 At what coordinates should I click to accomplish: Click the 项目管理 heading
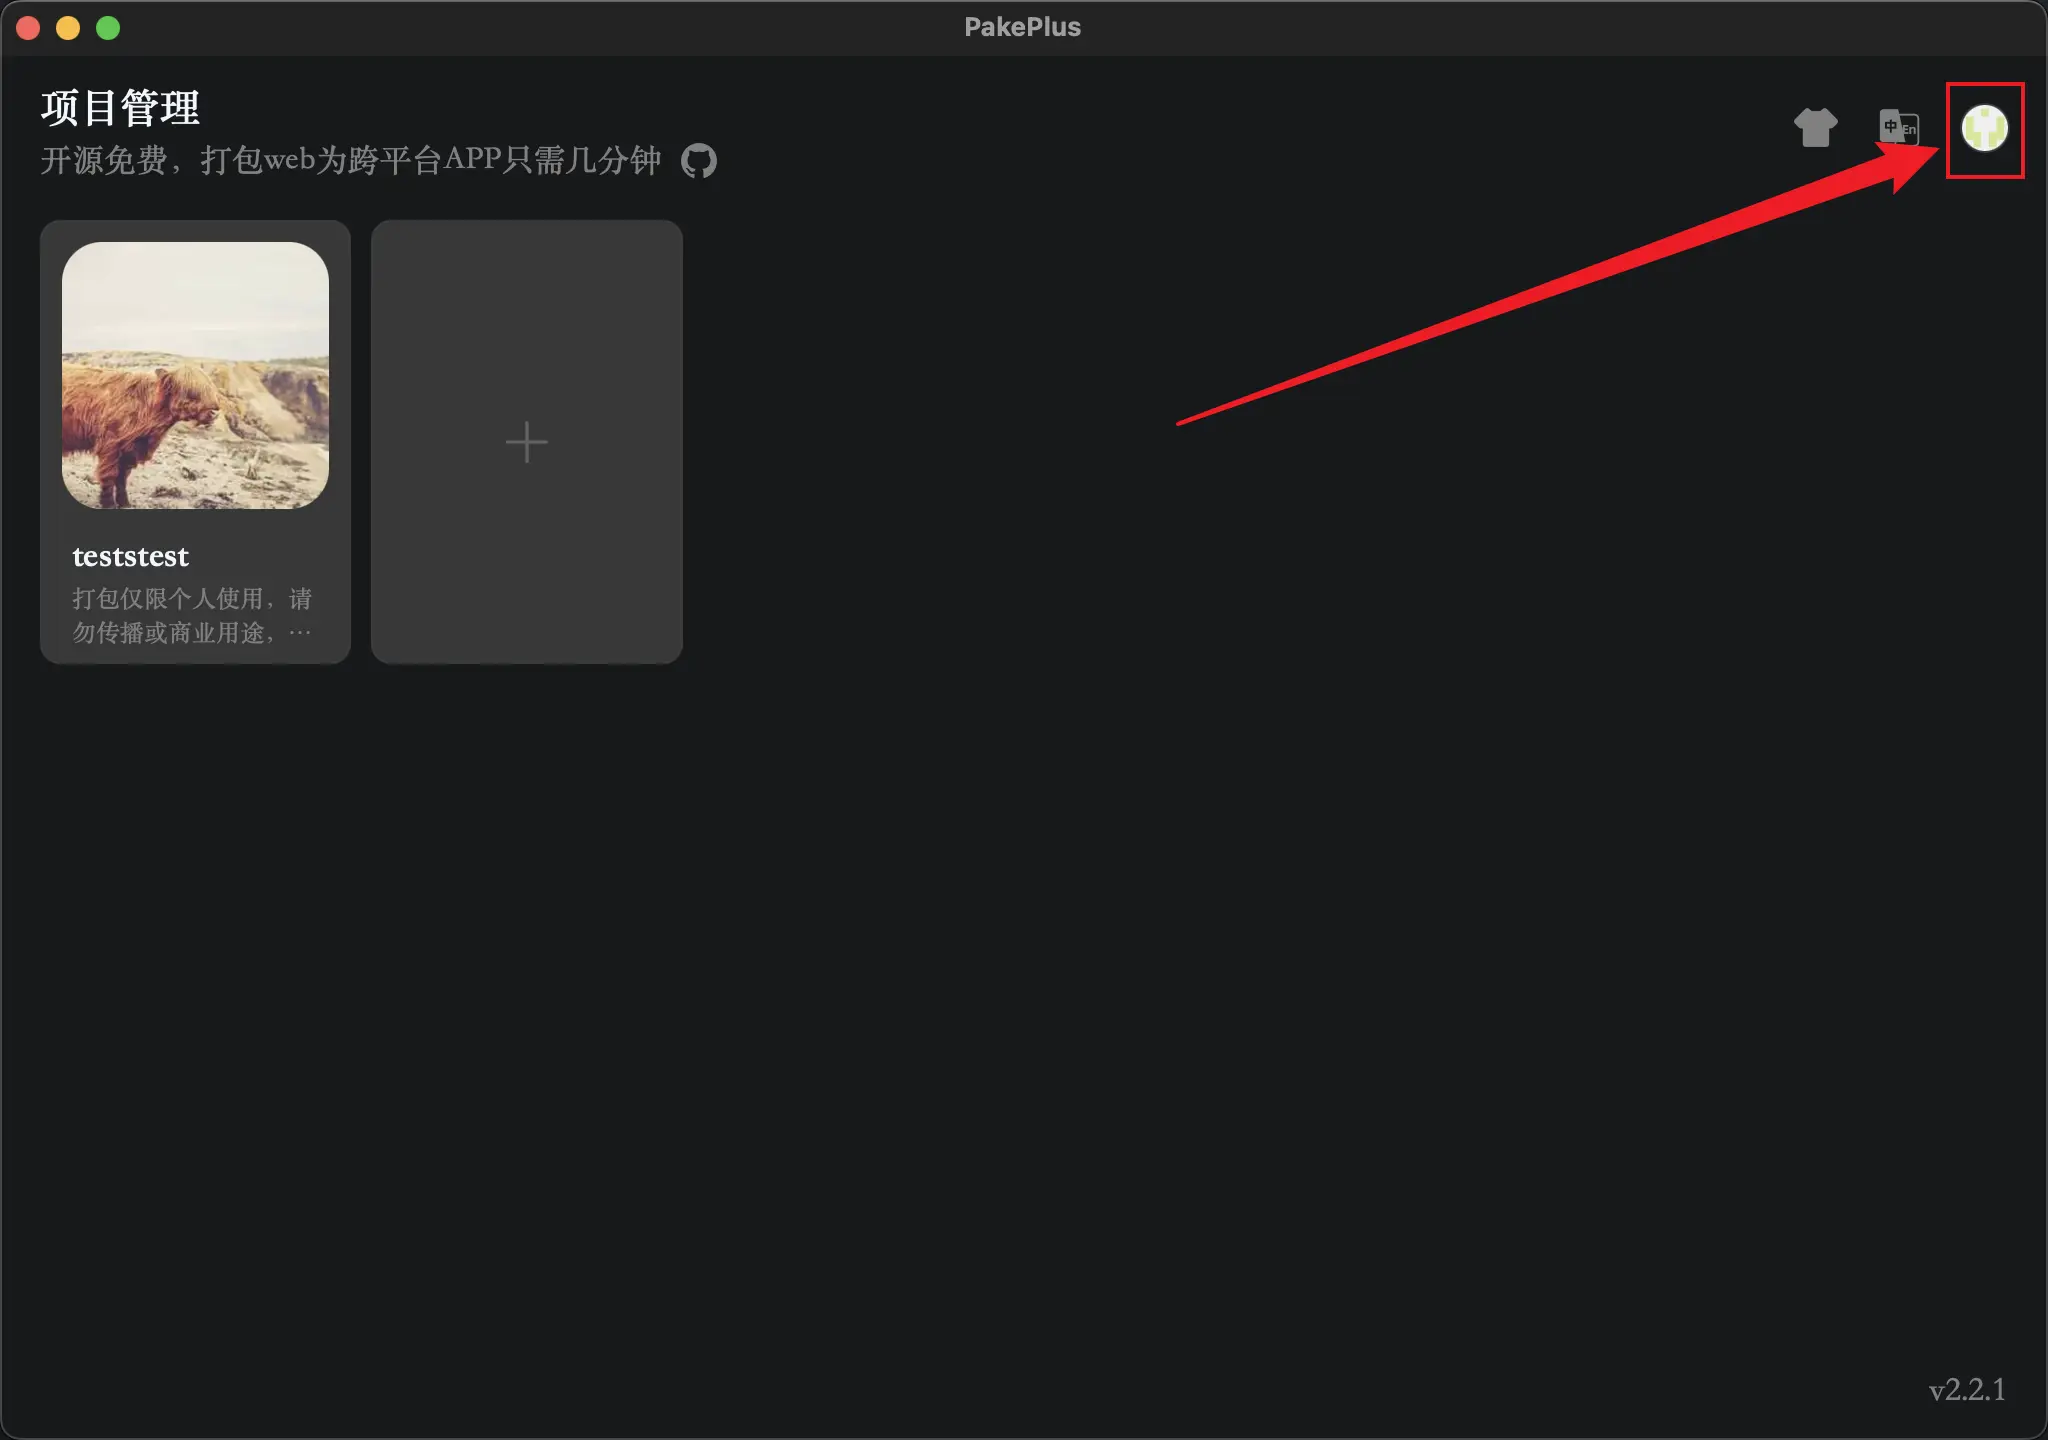click(120, 108)
